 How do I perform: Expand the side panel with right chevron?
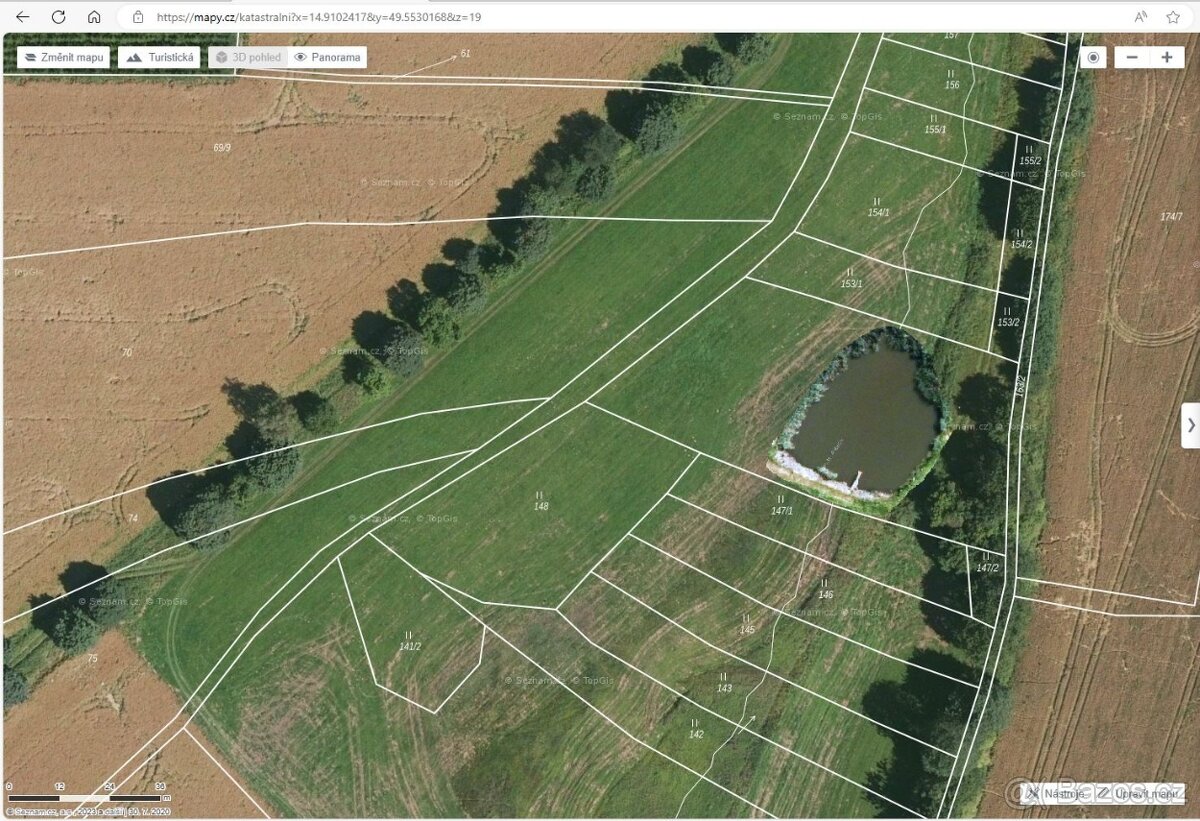click(x=1190, y=425)
